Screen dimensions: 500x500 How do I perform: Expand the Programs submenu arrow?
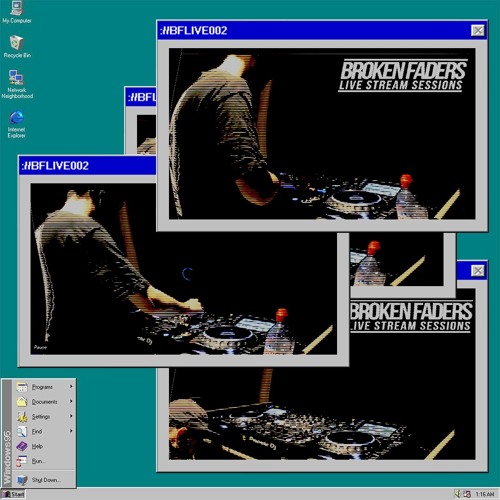tap(71, 387)
